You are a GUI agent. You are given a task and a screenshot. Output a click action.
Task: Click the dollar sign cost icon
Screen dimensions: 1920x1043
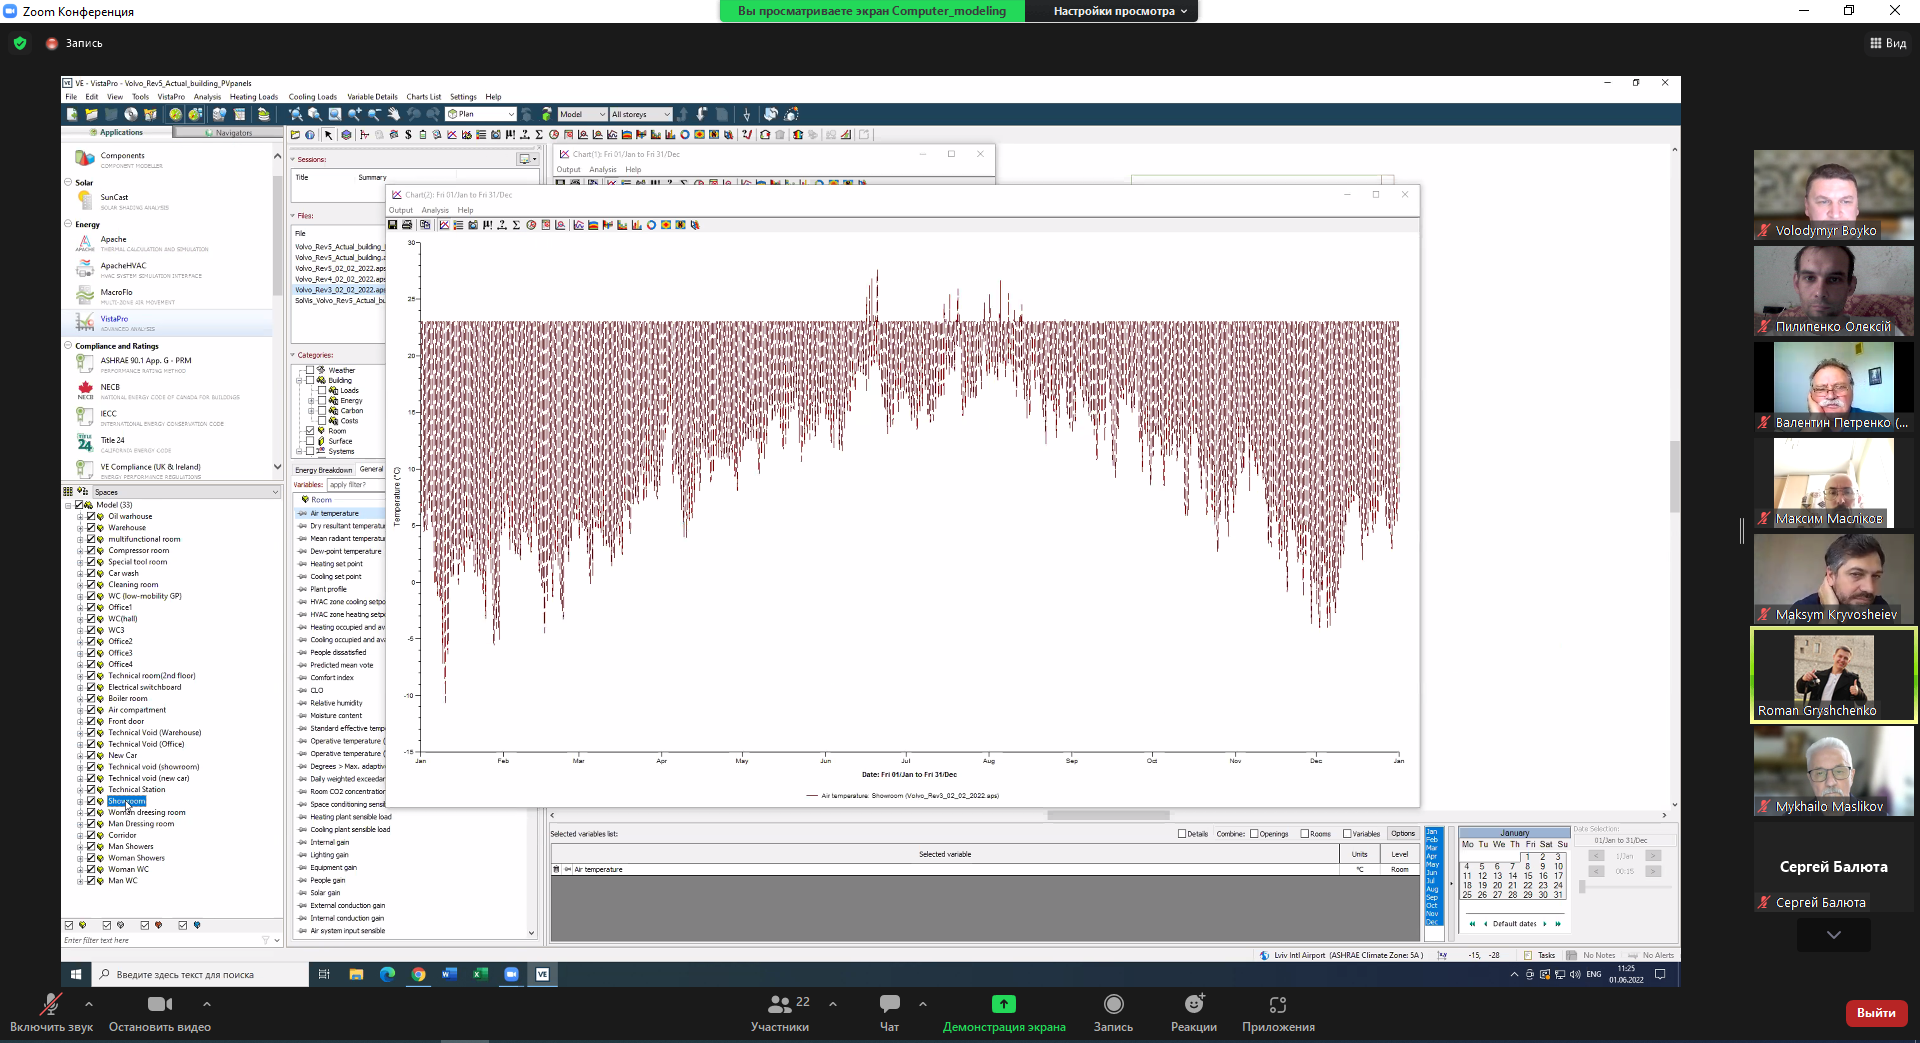[x=408, y=135]
